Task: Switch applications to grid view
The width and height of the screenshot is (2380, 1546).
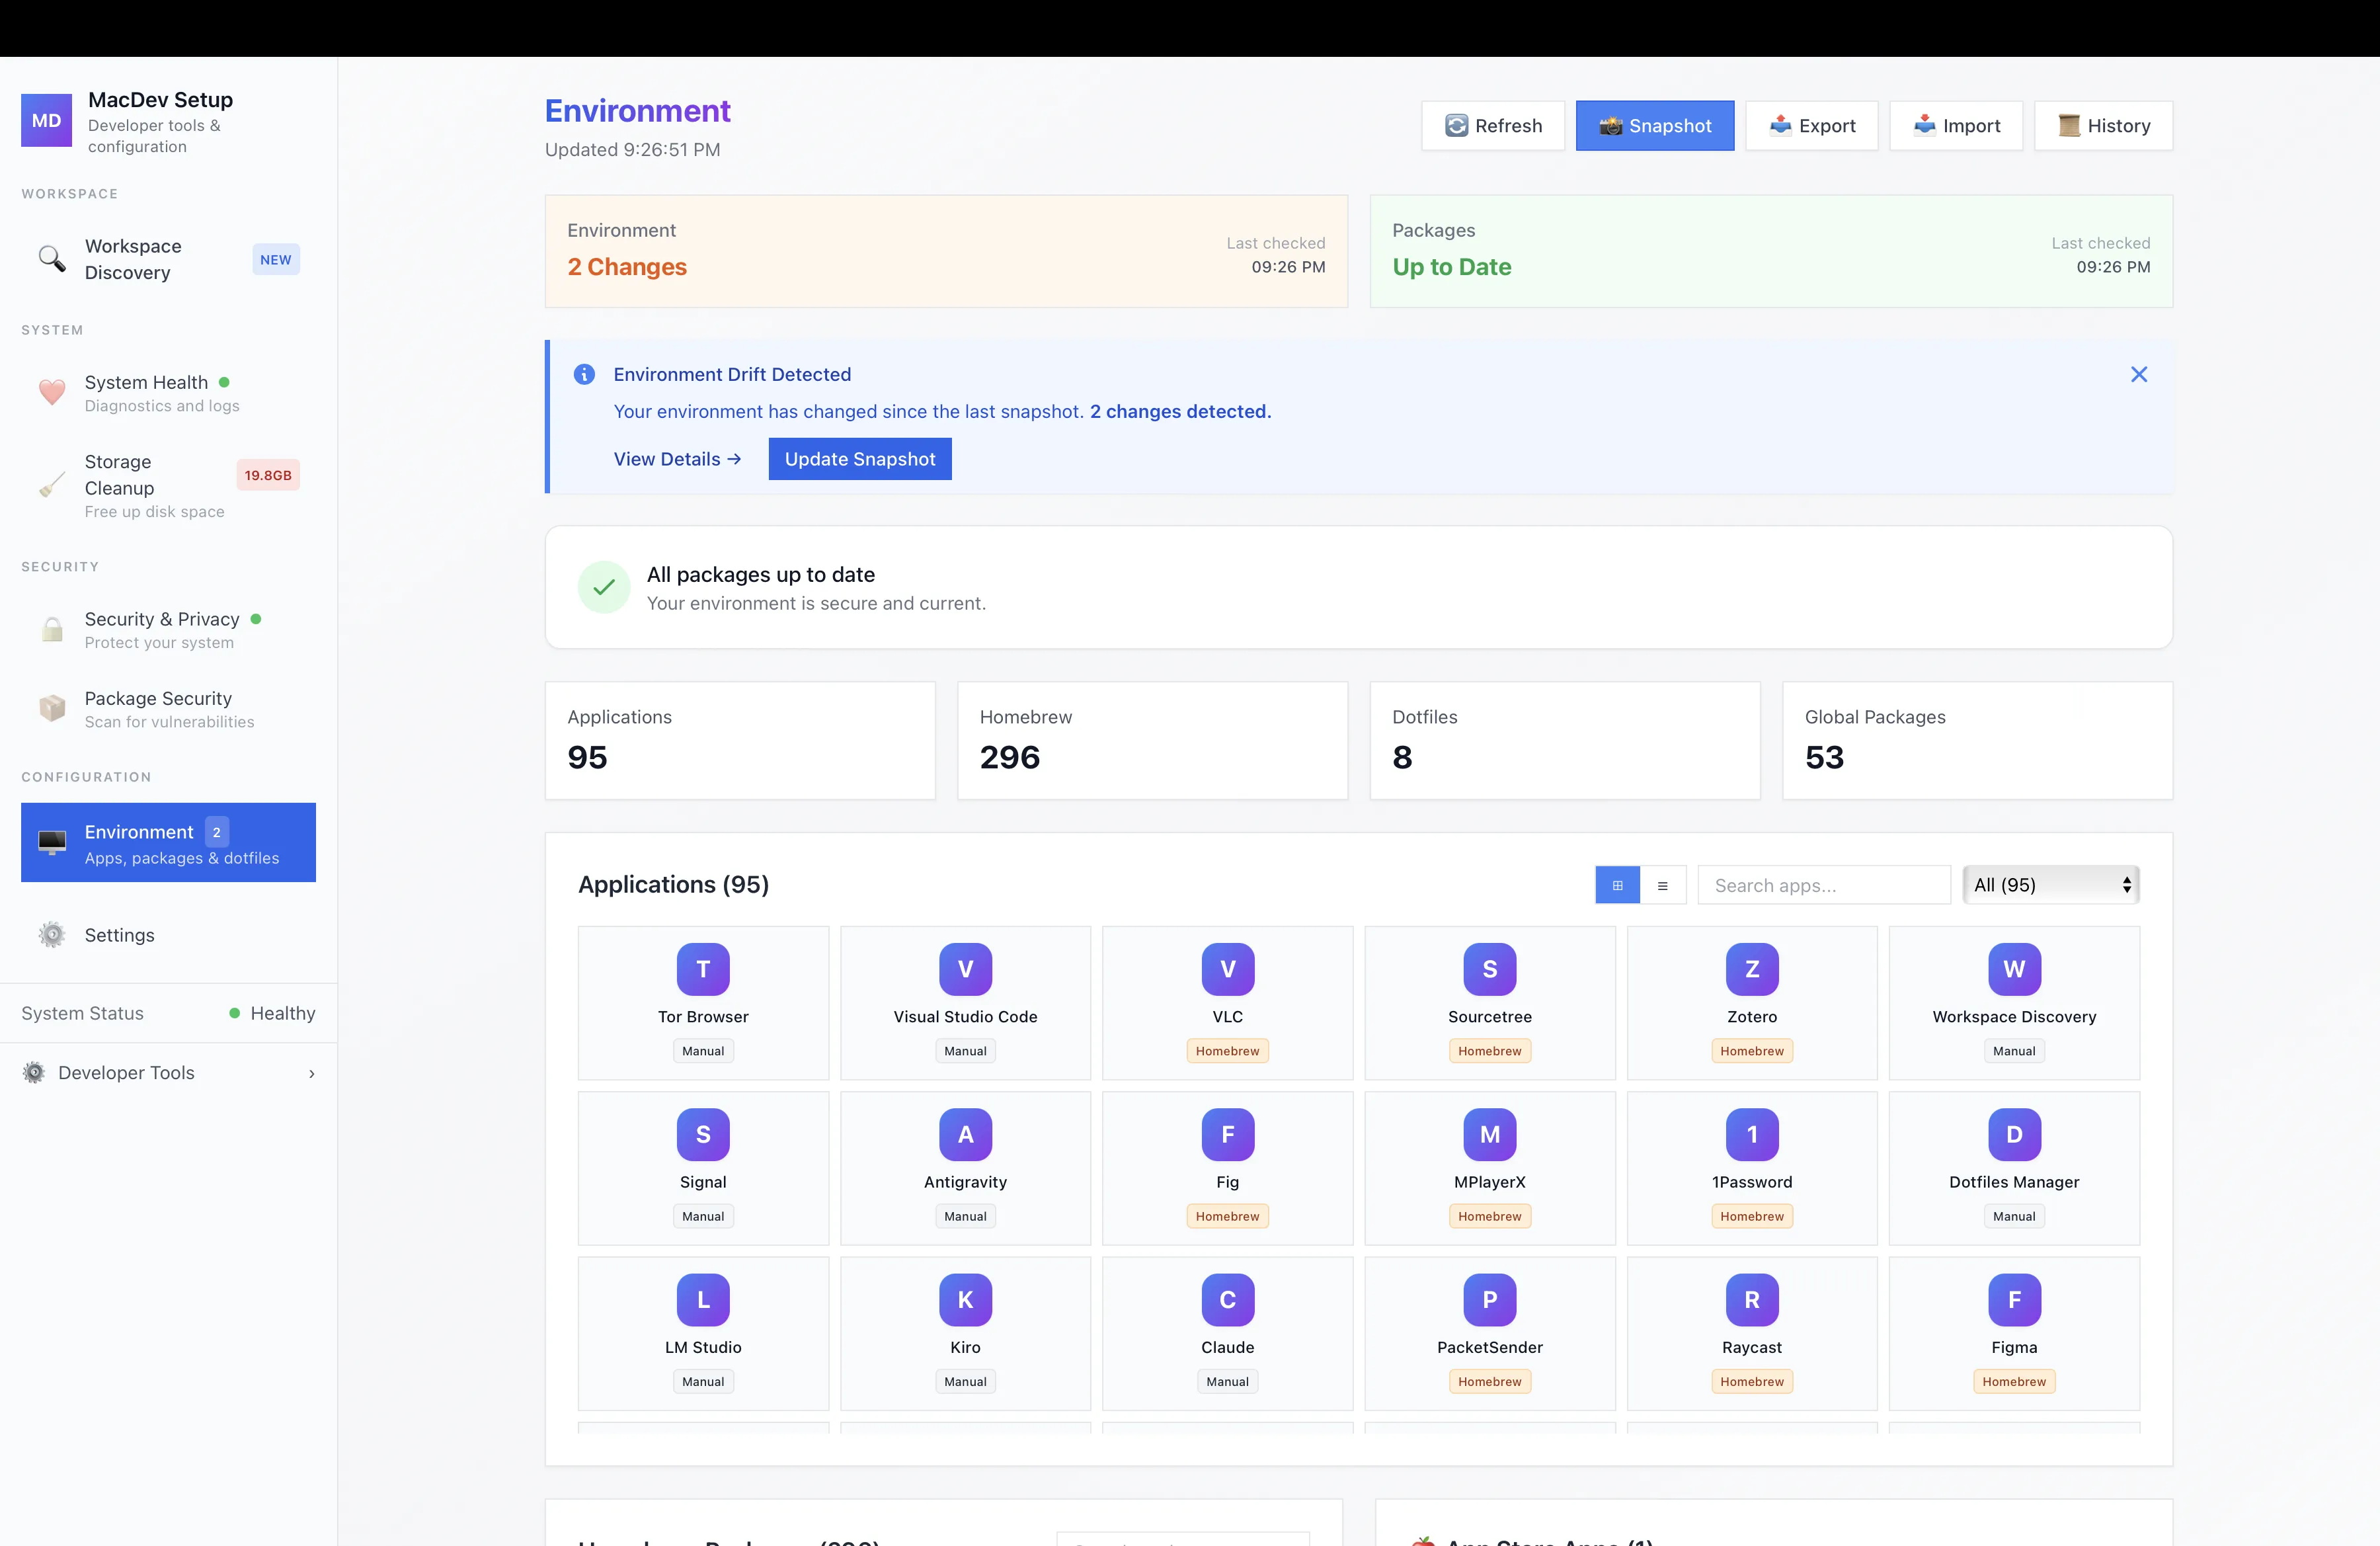Action: [x=1618, y=885]
